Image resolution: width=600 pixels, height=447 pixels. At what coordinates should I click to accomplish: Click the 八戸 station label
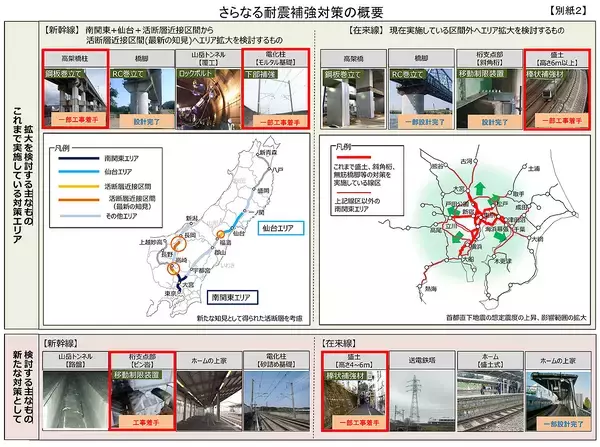278,170
